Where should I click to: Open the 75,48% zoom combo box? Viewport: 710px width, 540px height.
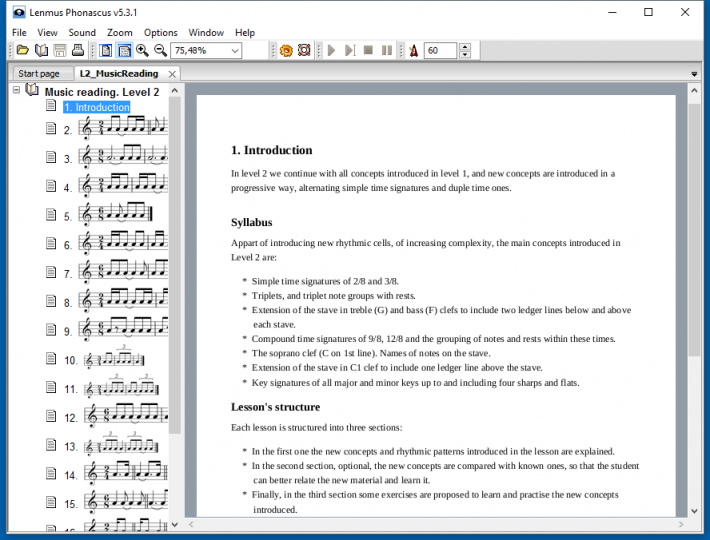coord(206,50)
